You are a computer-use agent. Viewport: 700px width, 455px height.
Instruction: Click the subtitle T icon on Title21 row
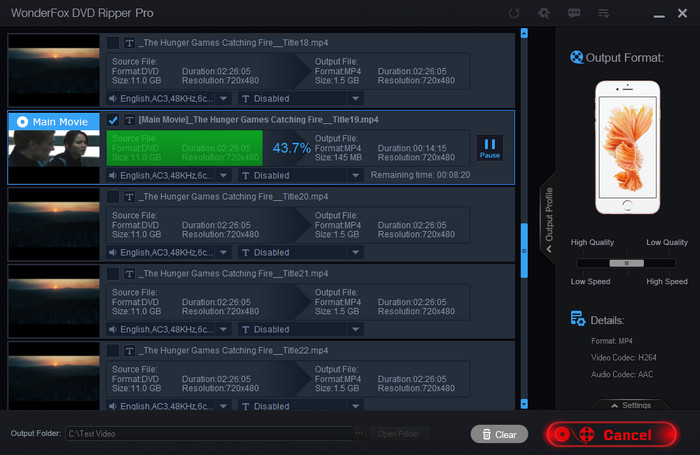click(x=246, y=330)
